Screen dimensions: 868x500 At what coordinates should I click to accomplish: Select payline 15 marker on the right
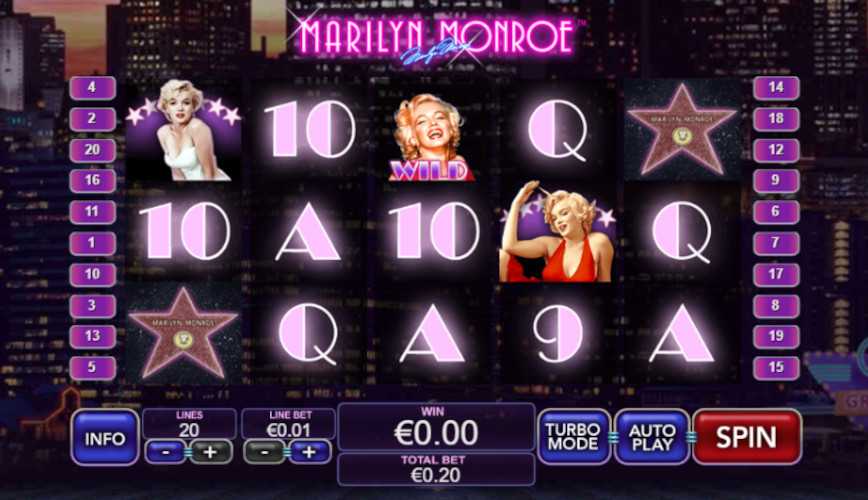pyautogui.click(x=776, y=368)
